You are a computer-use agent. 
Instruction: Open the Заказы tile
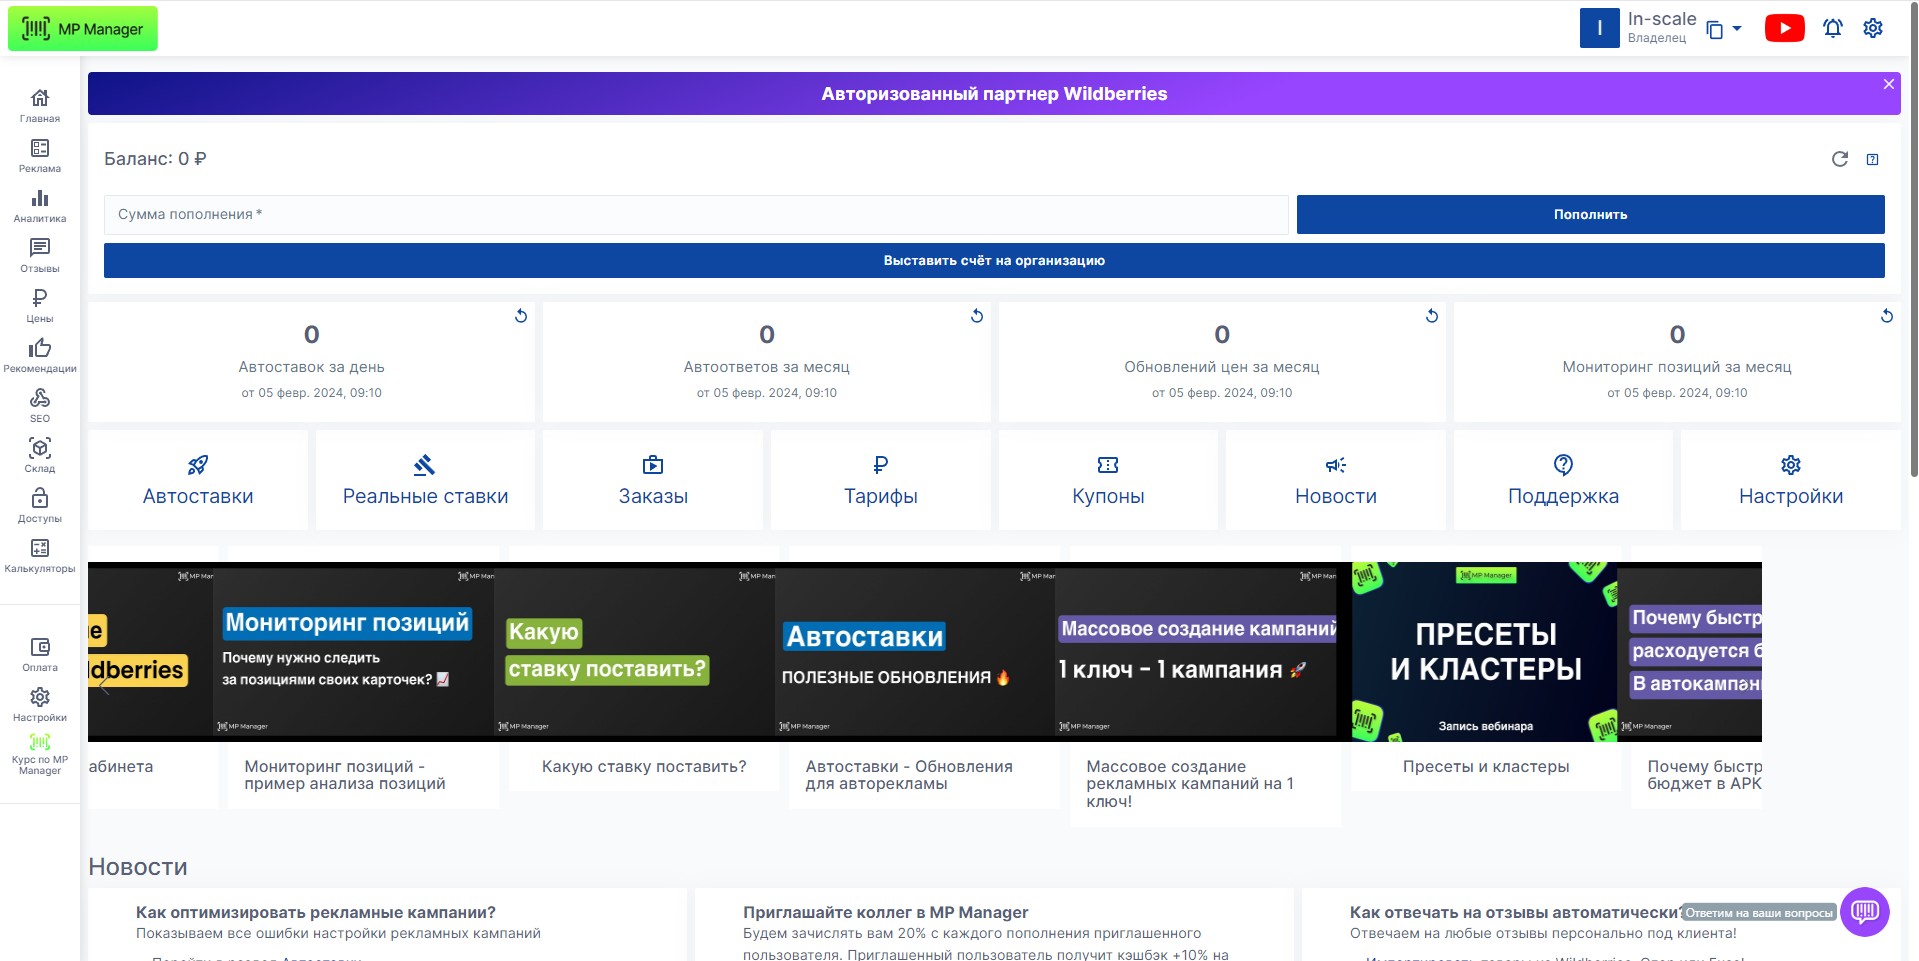(x=653, y=480)
